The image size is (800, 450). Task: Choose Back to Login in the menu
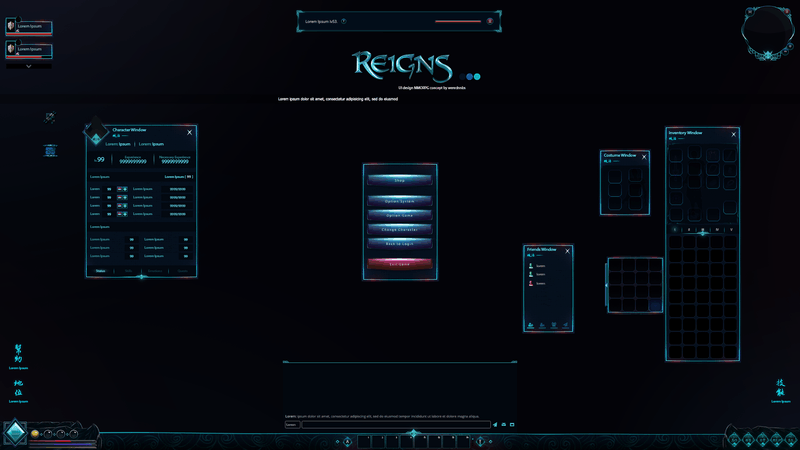click(399, 244)
